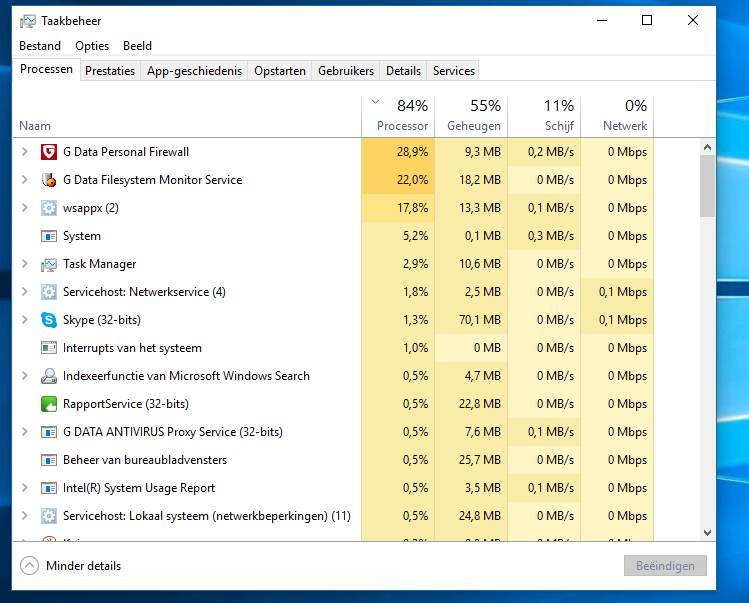The width and height of the screenshot is (749, 603).
Task: Click the 0,3 MB/s disk value
Action: coord(551,236)
